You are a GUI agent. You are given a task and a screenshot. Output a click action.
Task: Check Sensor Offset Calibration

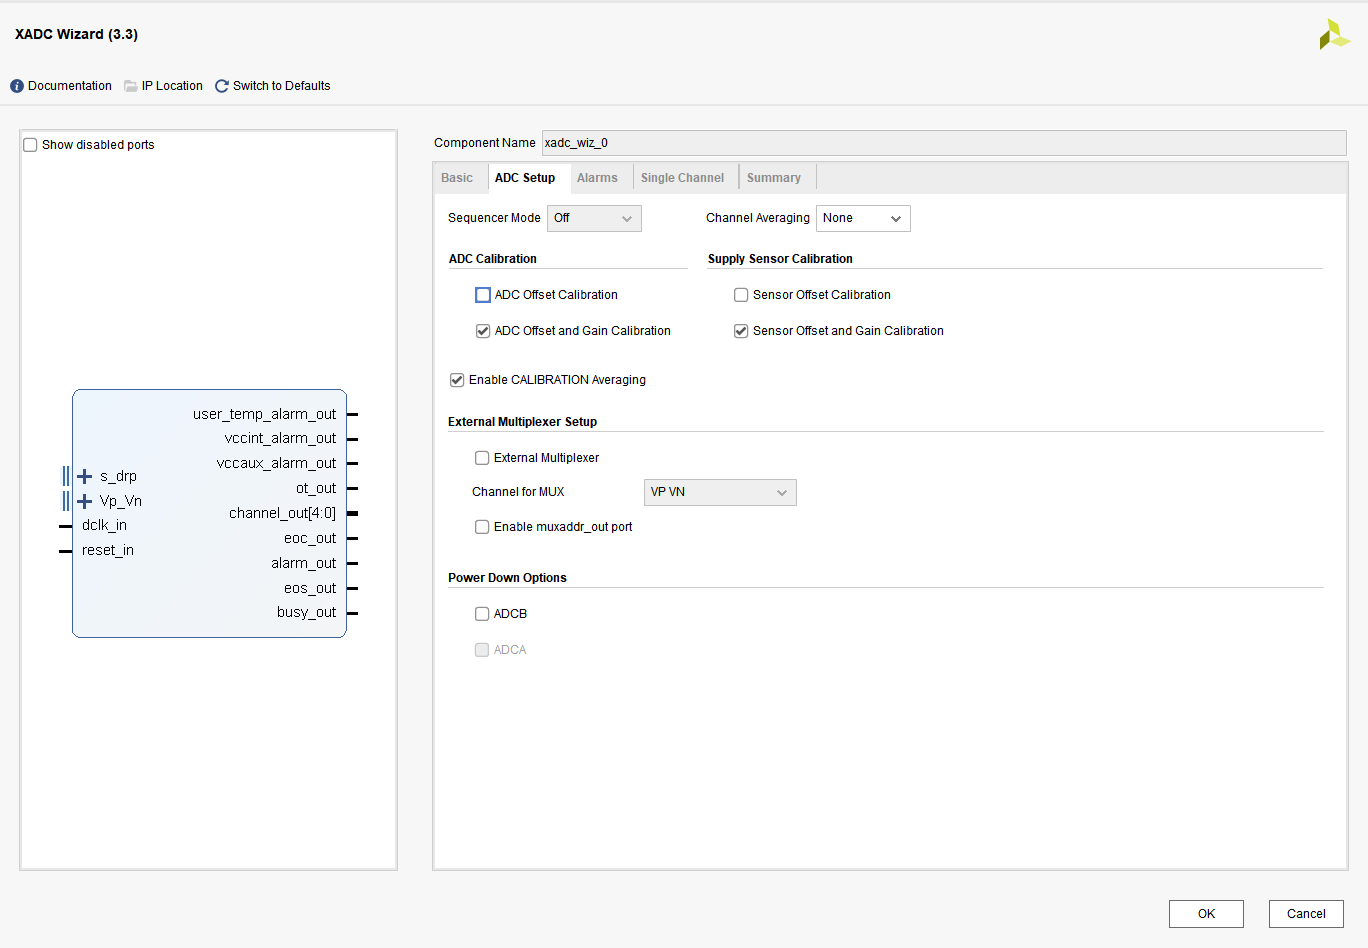741,295
